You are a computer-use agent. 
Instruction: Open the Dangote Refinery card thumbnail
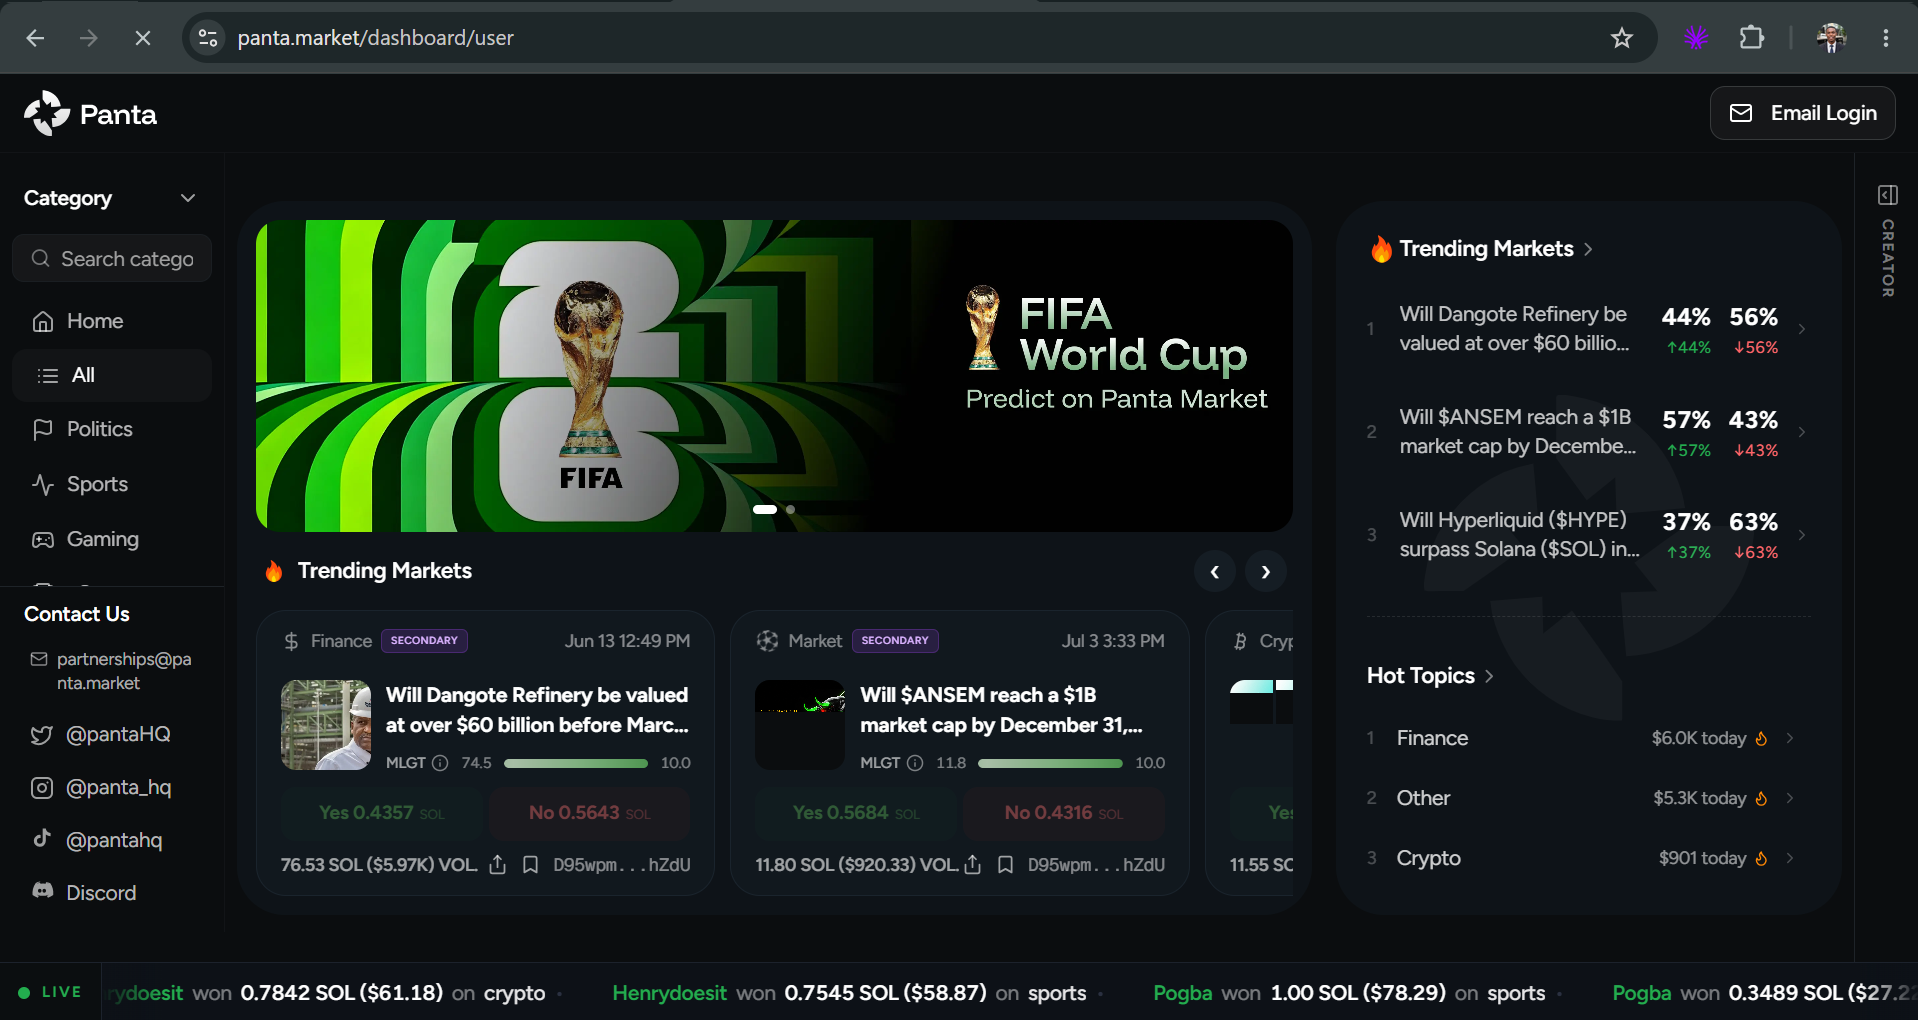(326, 725)
